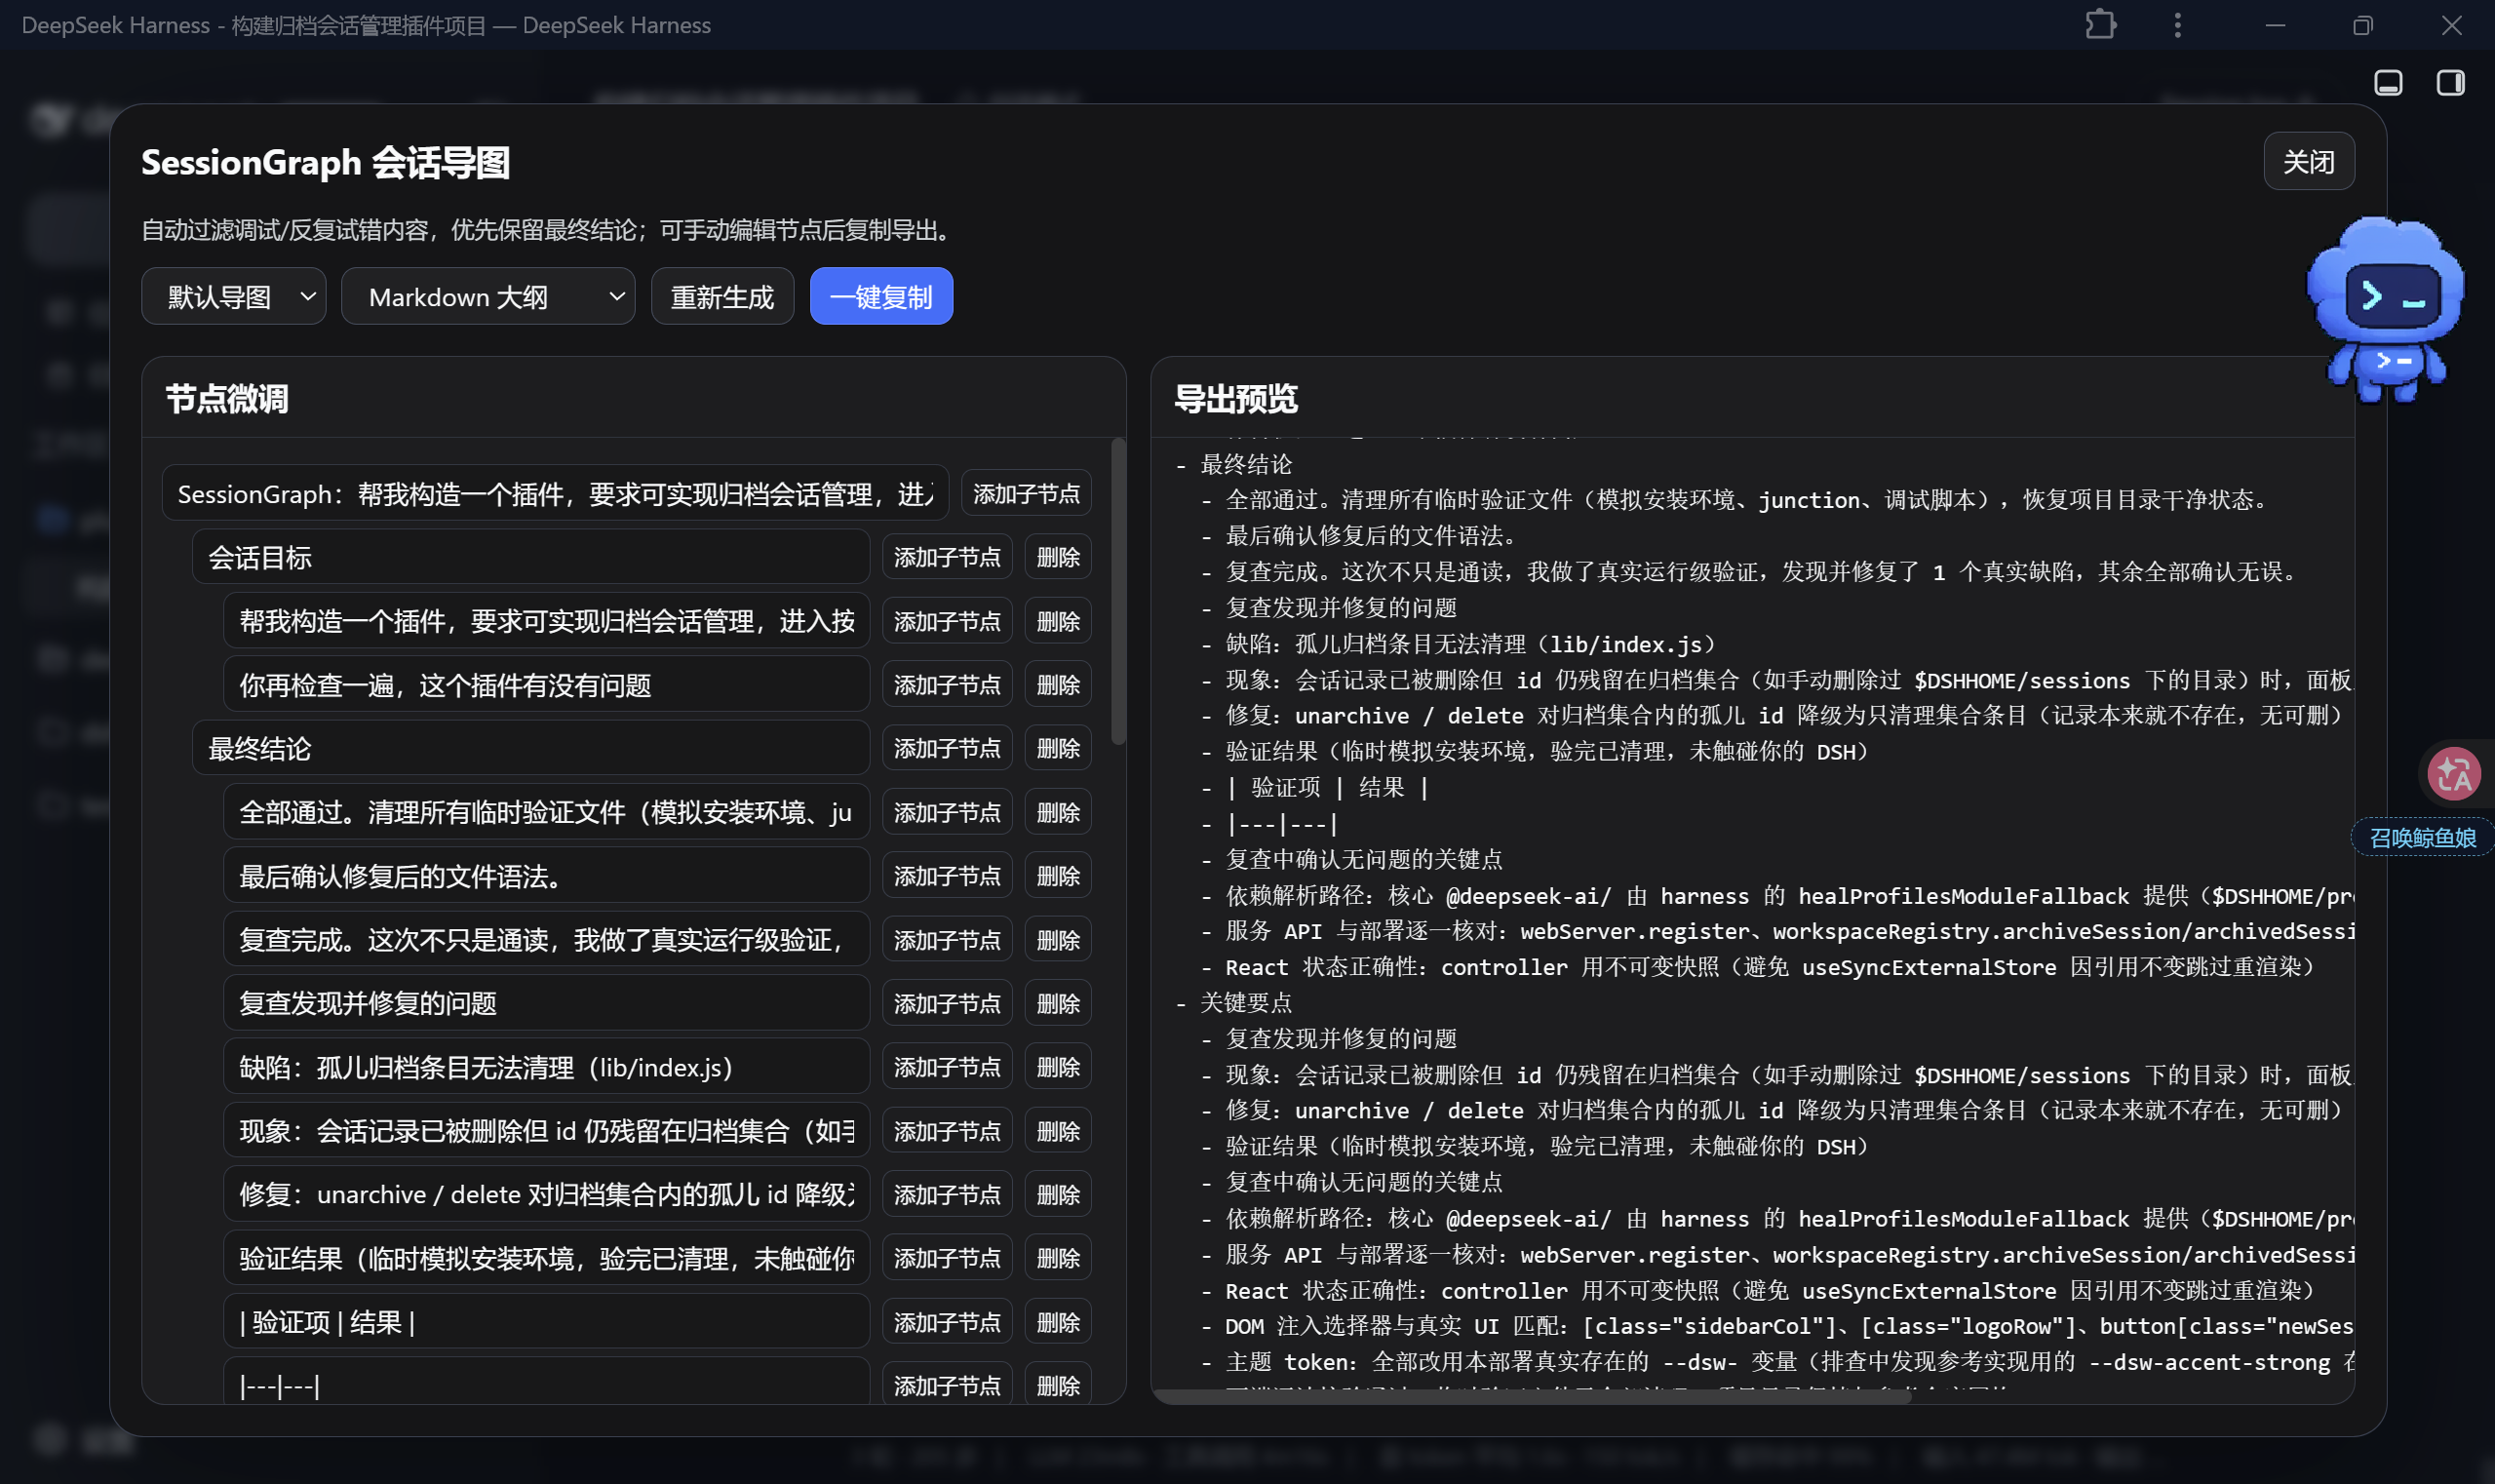Delete the 复查完成 node
The height and width of the screenshot is (1484, 2495).
point(1058,939)
